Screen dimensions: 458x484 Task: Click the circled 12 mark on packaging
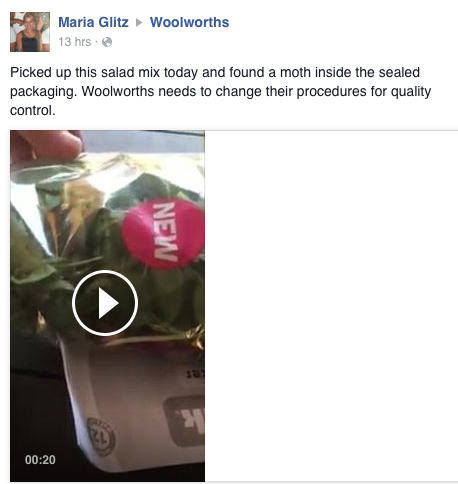(x=101, y=437)
